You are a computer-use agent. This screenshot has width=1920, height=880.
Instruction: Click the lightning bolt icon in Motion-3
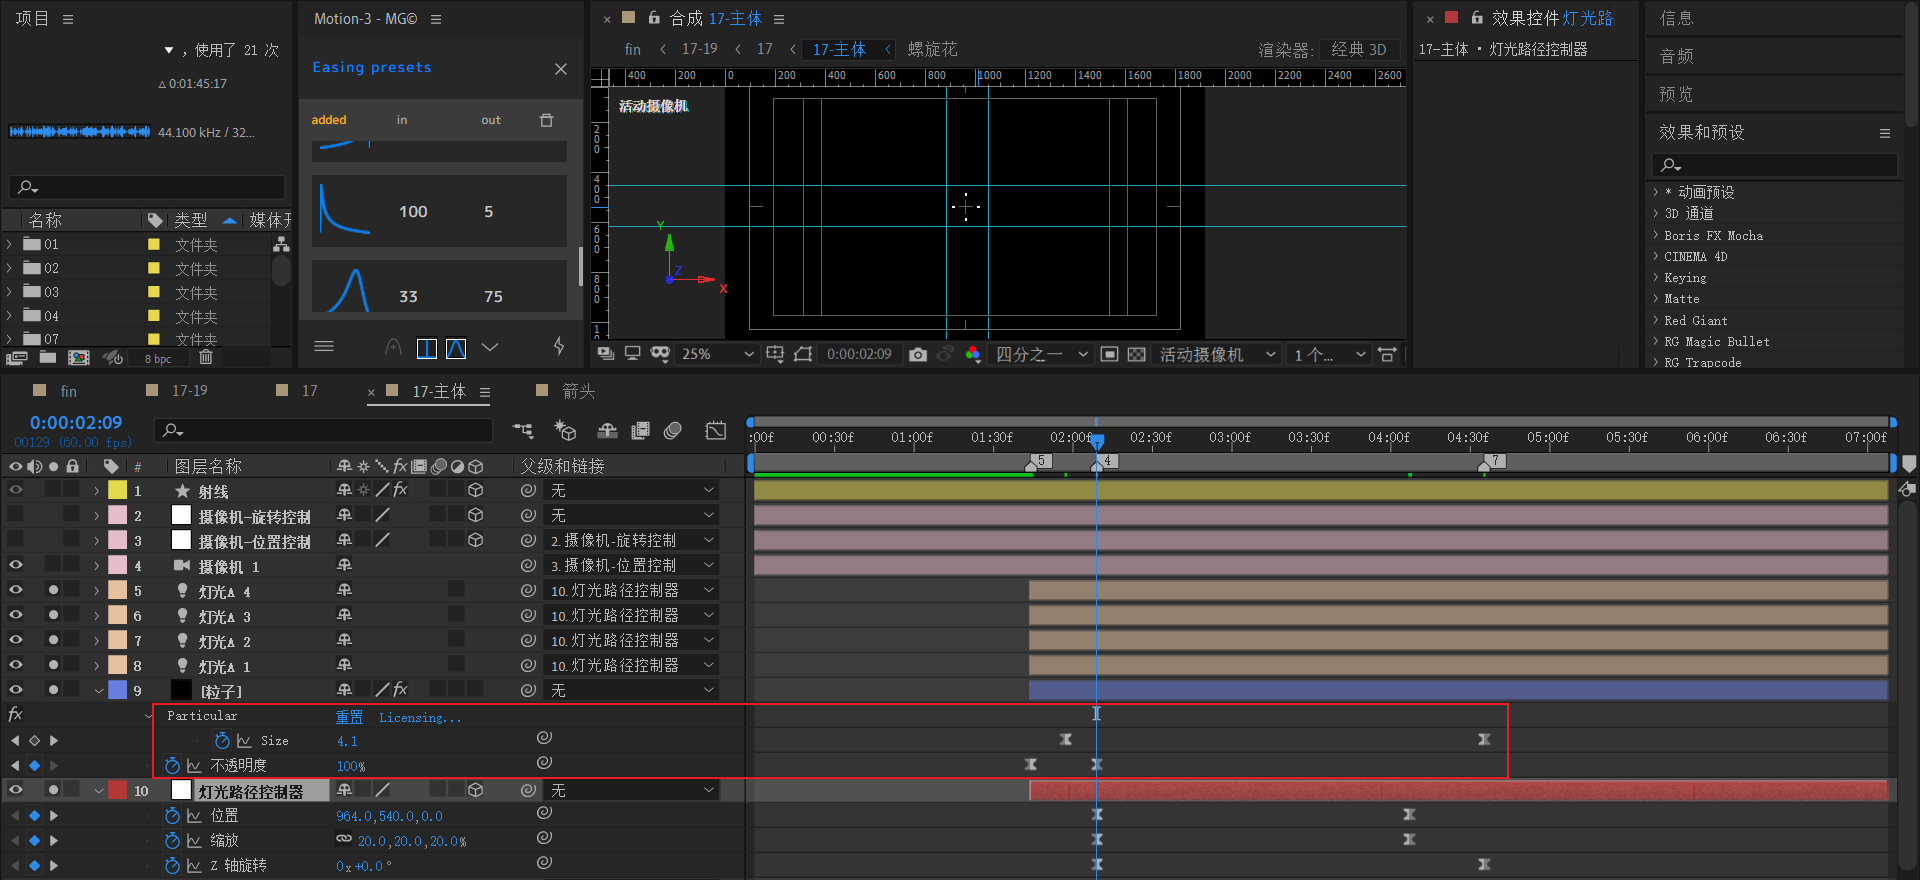[559, 346]
